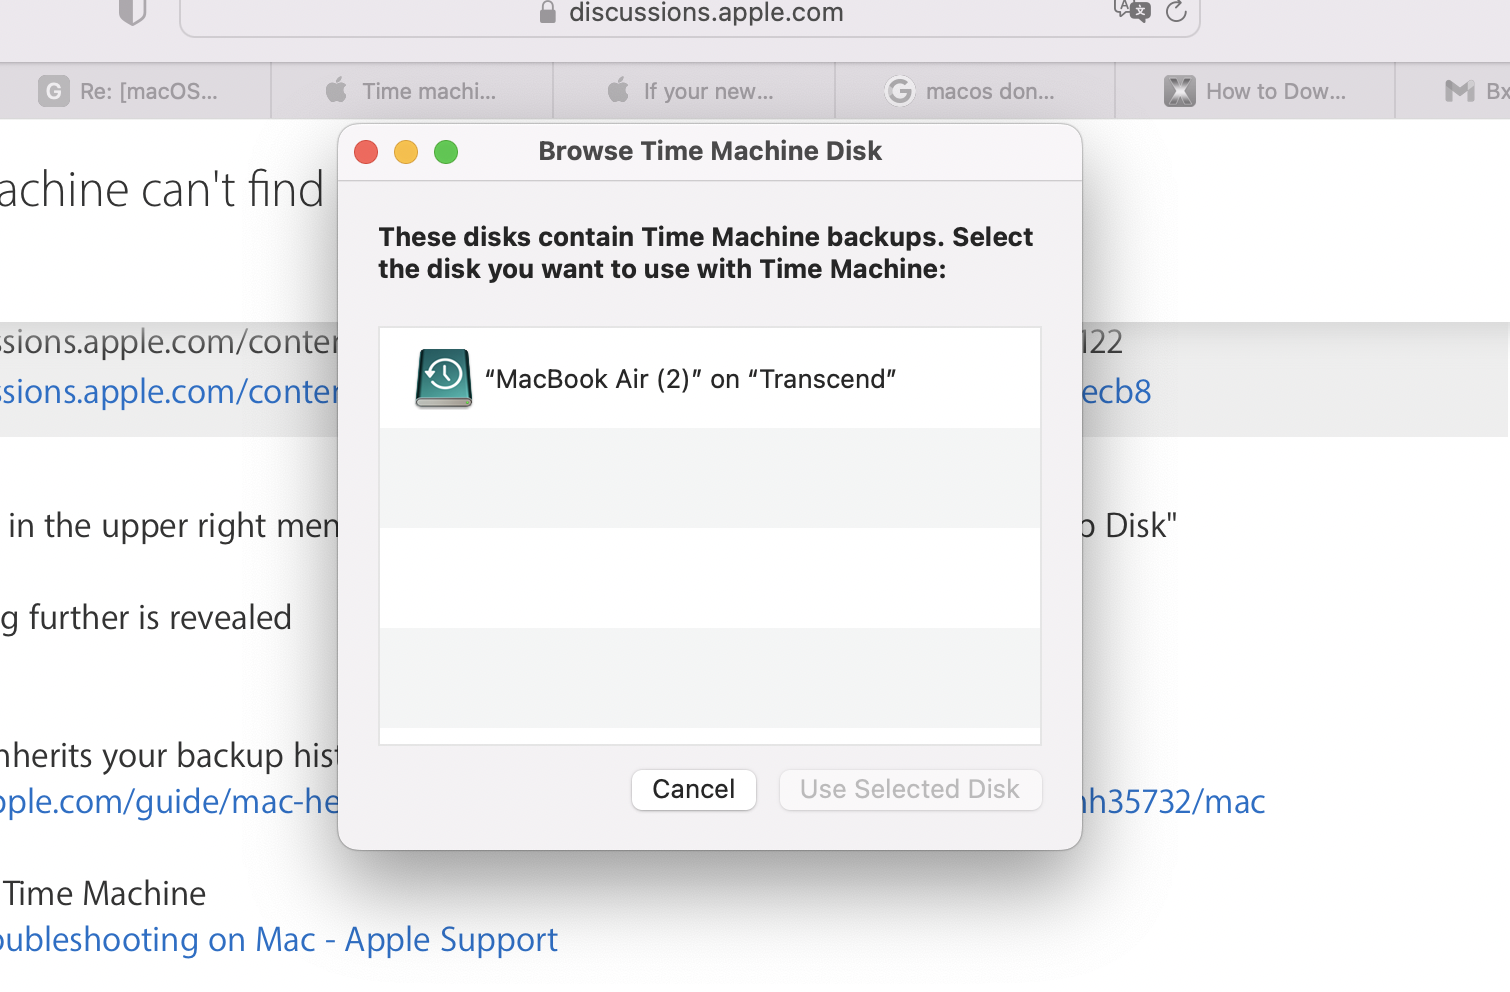Go to the "macos don..." tab
Viewport: 1510px width, 992px height.
(x=975, y=91)
